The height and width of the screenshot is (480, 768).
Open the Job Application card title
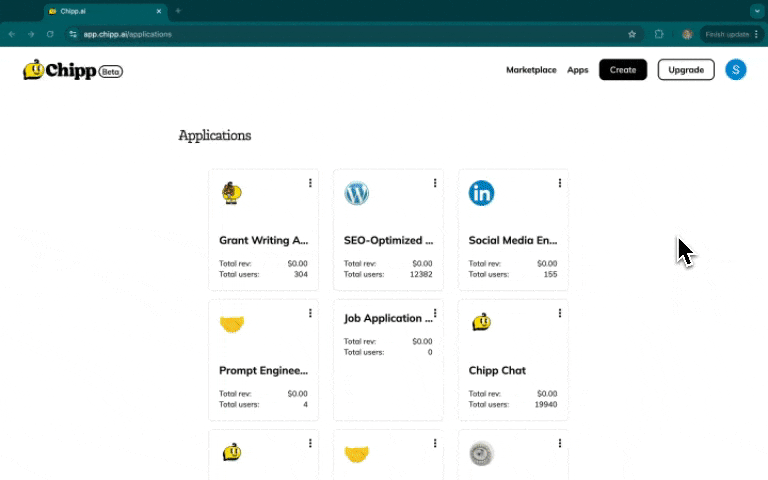coord(388,318)
